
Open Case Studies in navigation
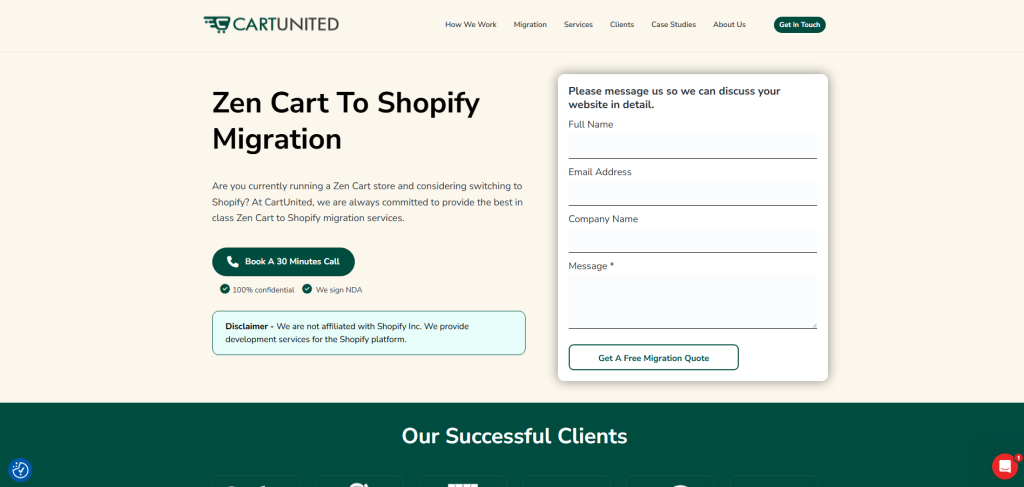[673, 25]
